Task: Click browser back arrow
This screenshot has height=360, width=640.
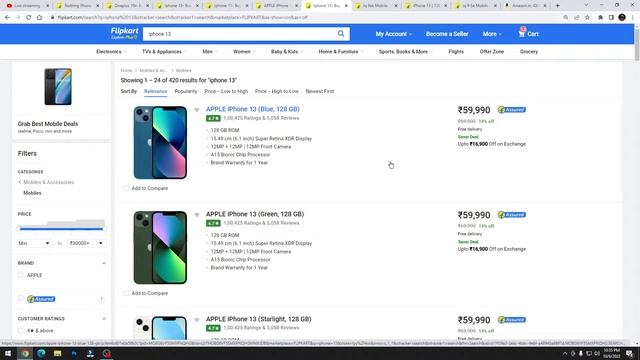Action: [x=7, y=18]
